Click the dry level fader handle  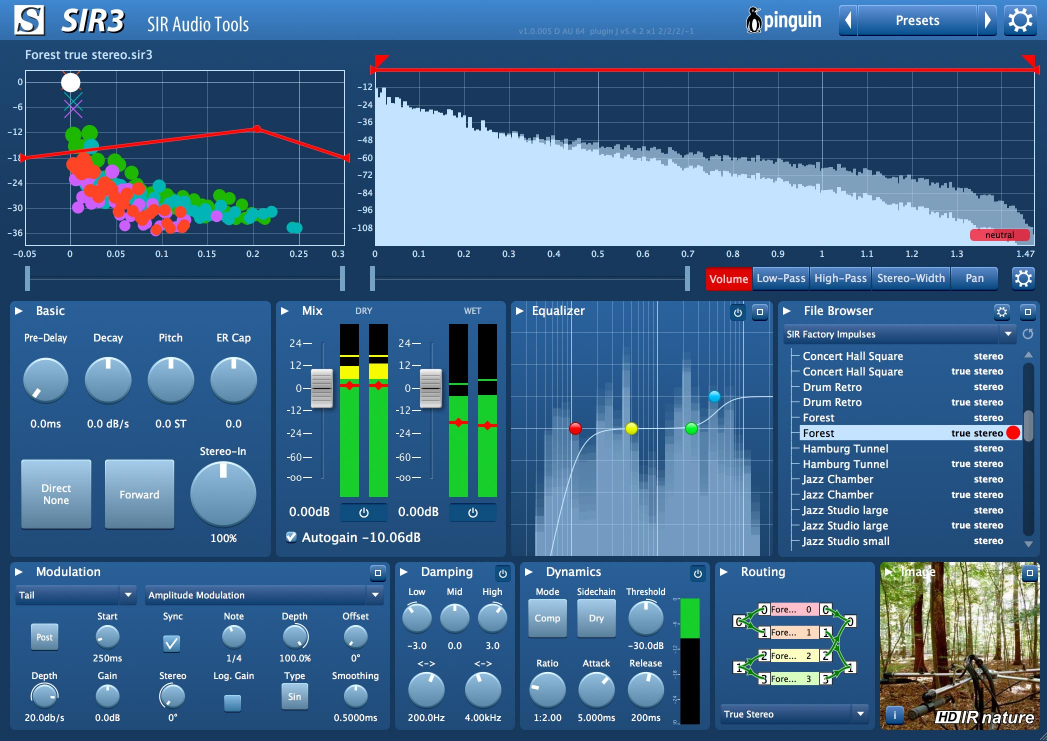(x=322, y=388)
